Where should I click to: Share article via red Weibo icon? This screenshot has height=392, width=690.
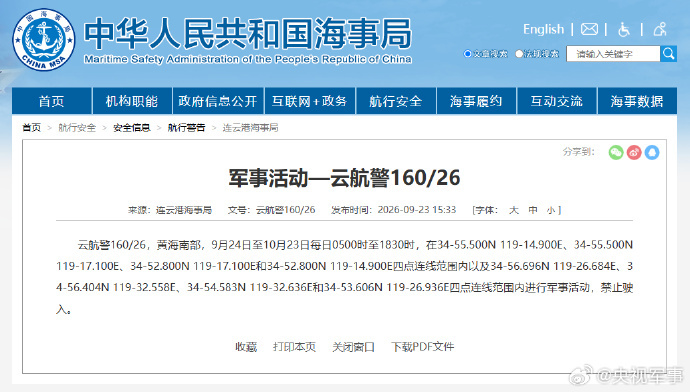point(634,153)
